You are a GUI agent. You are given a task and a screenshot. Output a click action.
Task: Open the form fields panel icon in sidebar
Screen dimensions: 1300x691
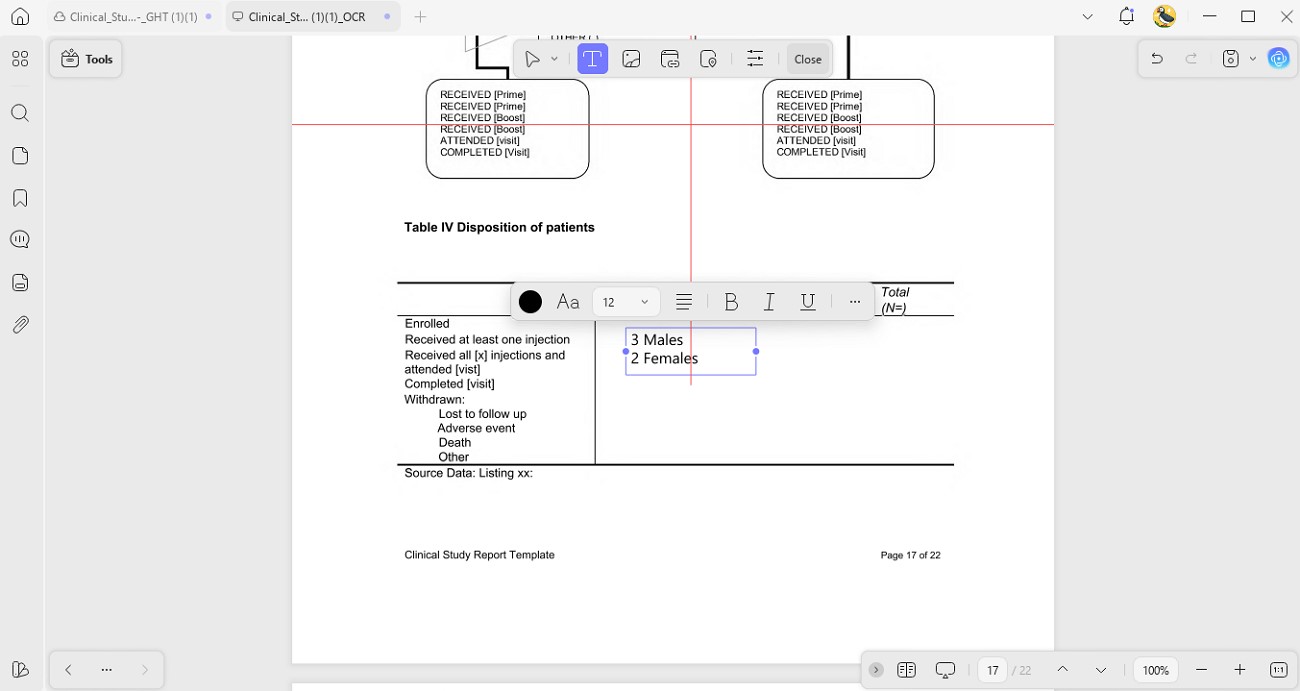(x=20, y=282)
